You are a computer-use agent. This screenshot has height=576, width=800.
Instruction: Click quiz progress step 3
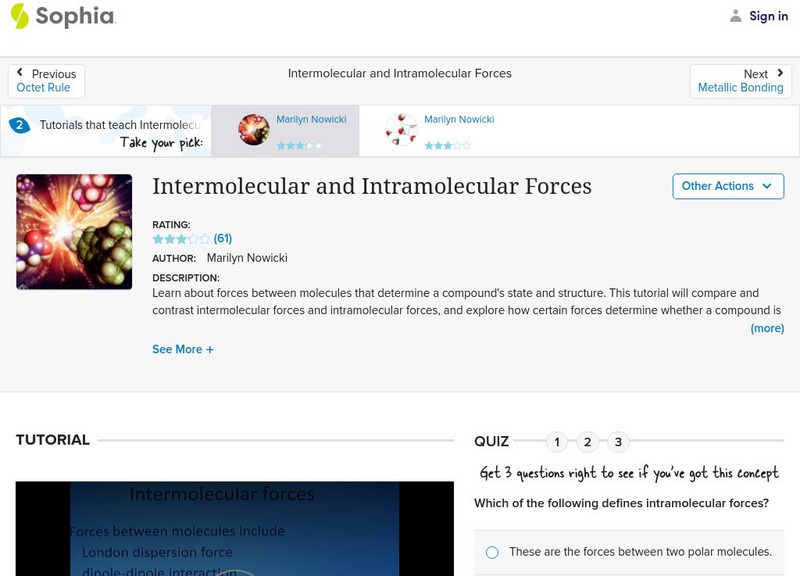[617, 439]
